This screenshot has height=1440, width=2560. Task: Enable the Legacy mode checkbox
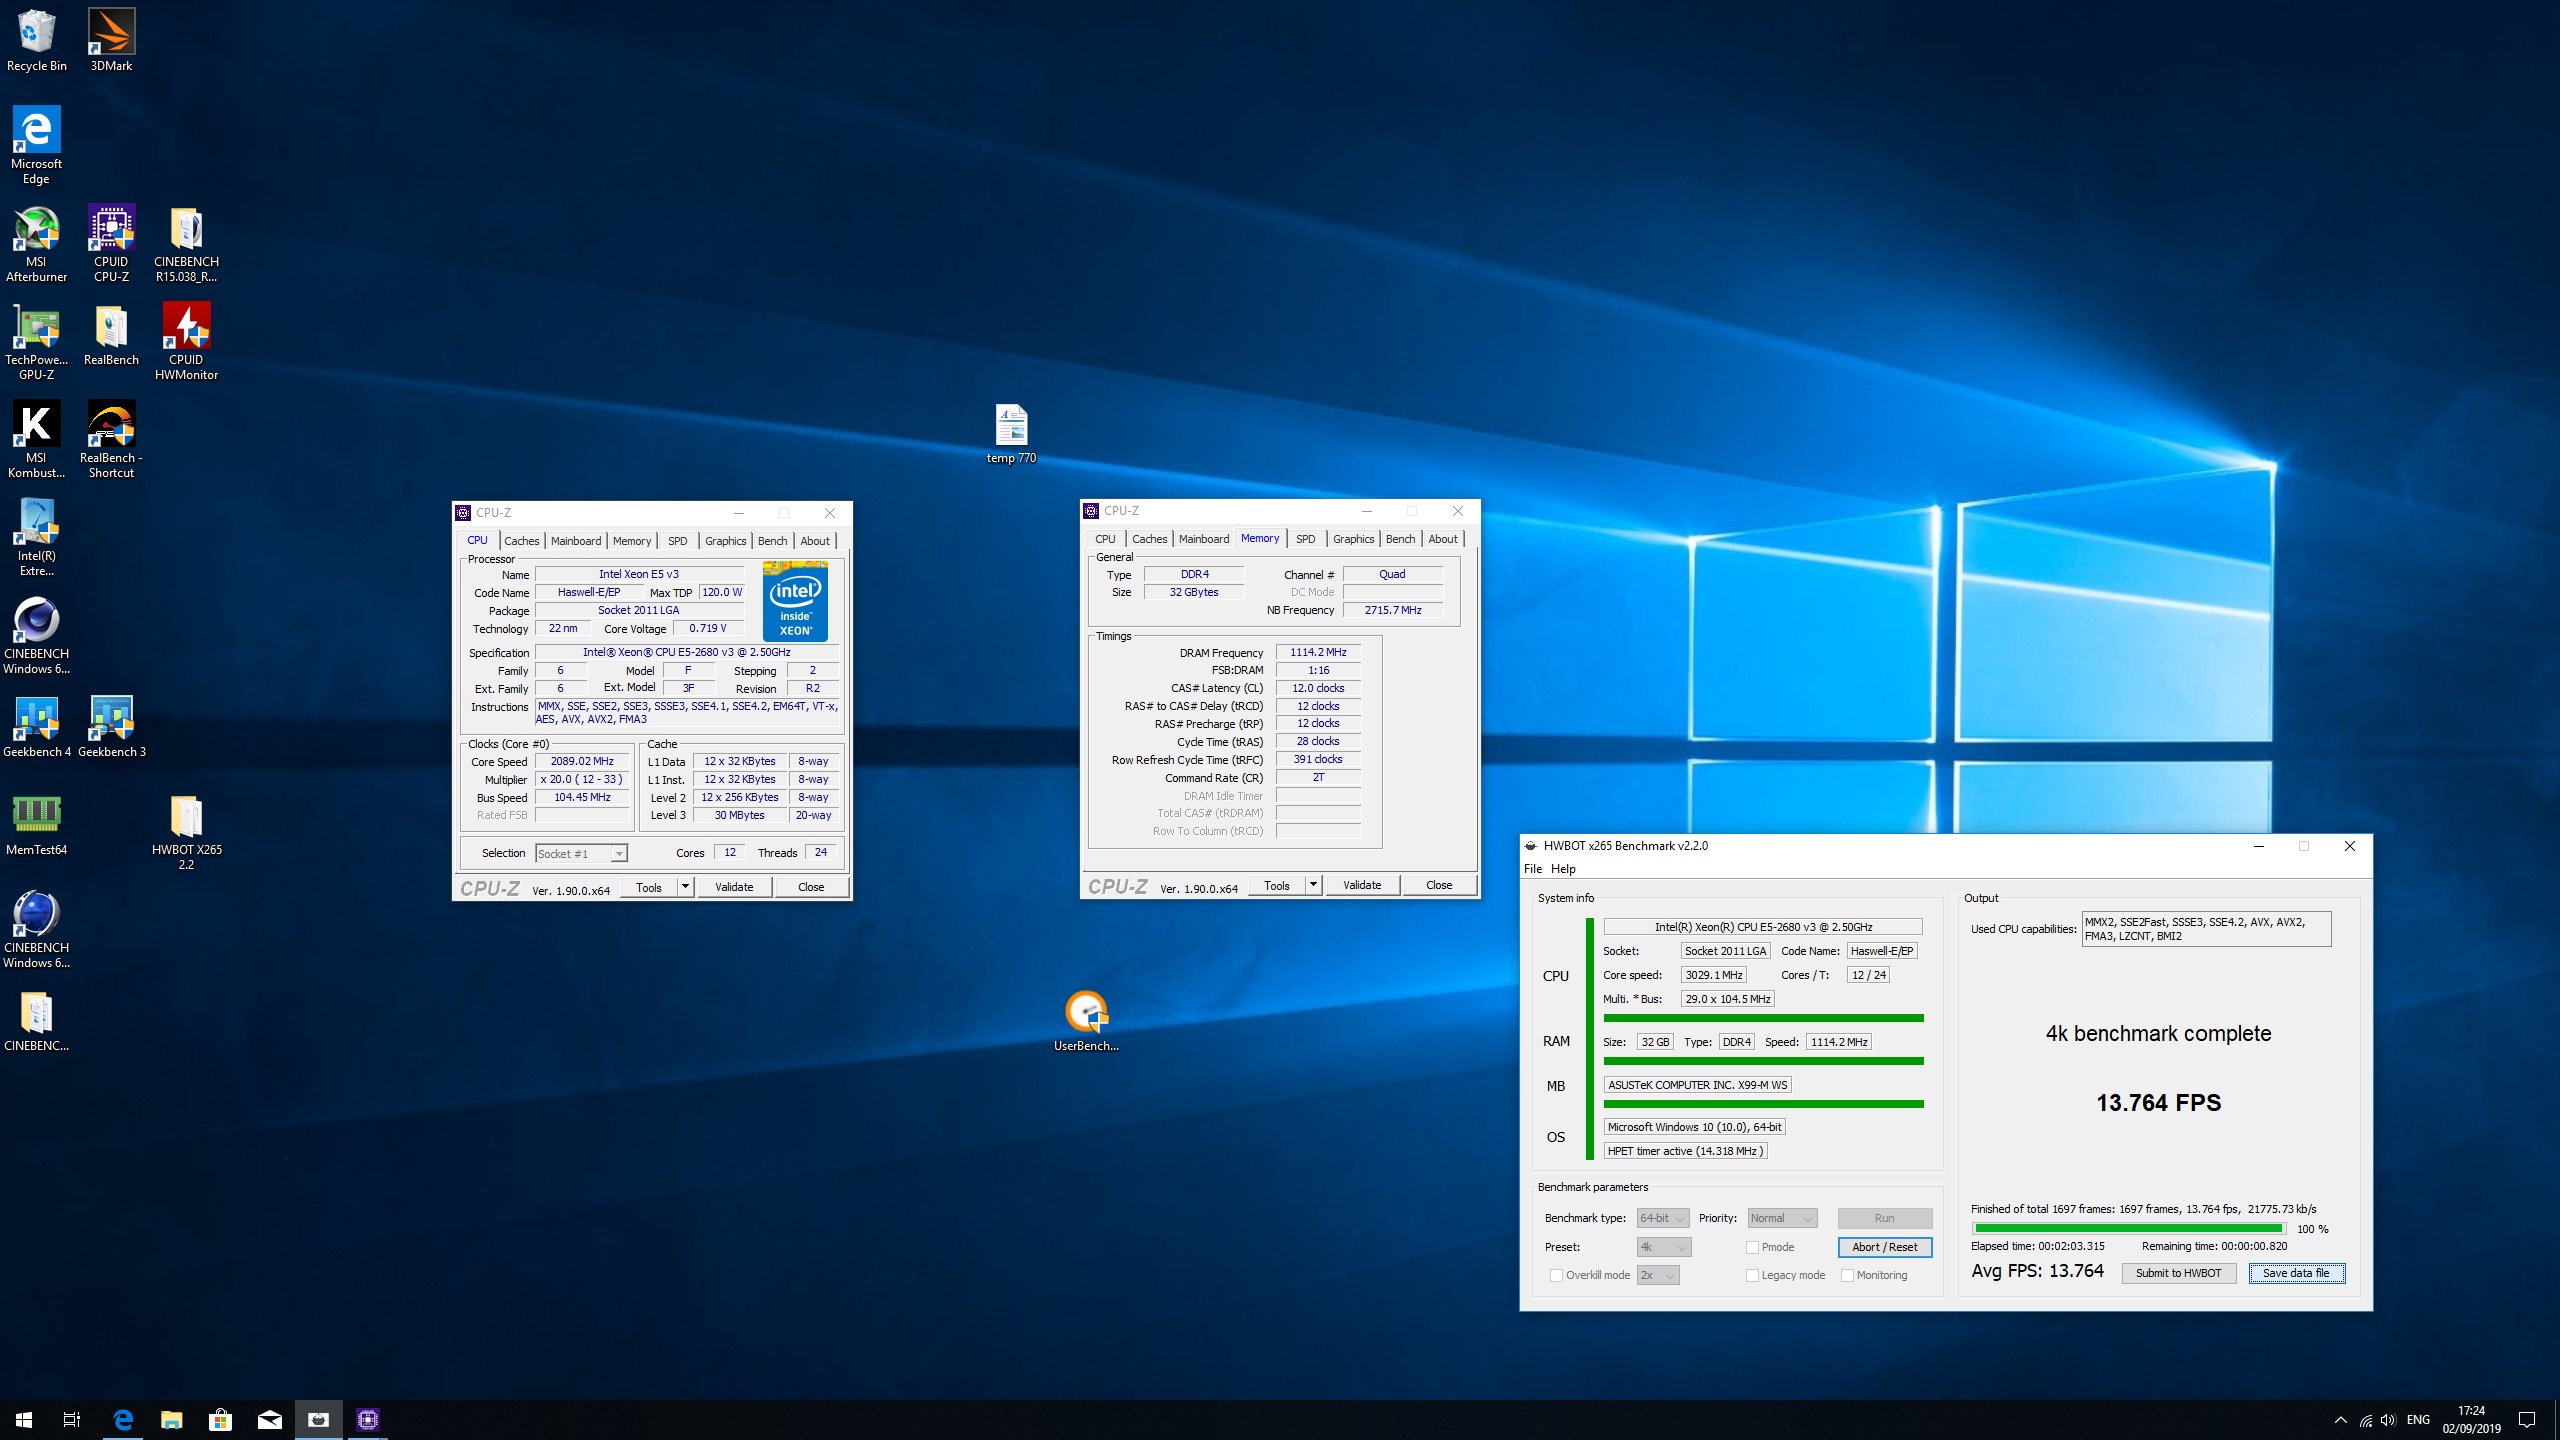coord(1752,1275)
